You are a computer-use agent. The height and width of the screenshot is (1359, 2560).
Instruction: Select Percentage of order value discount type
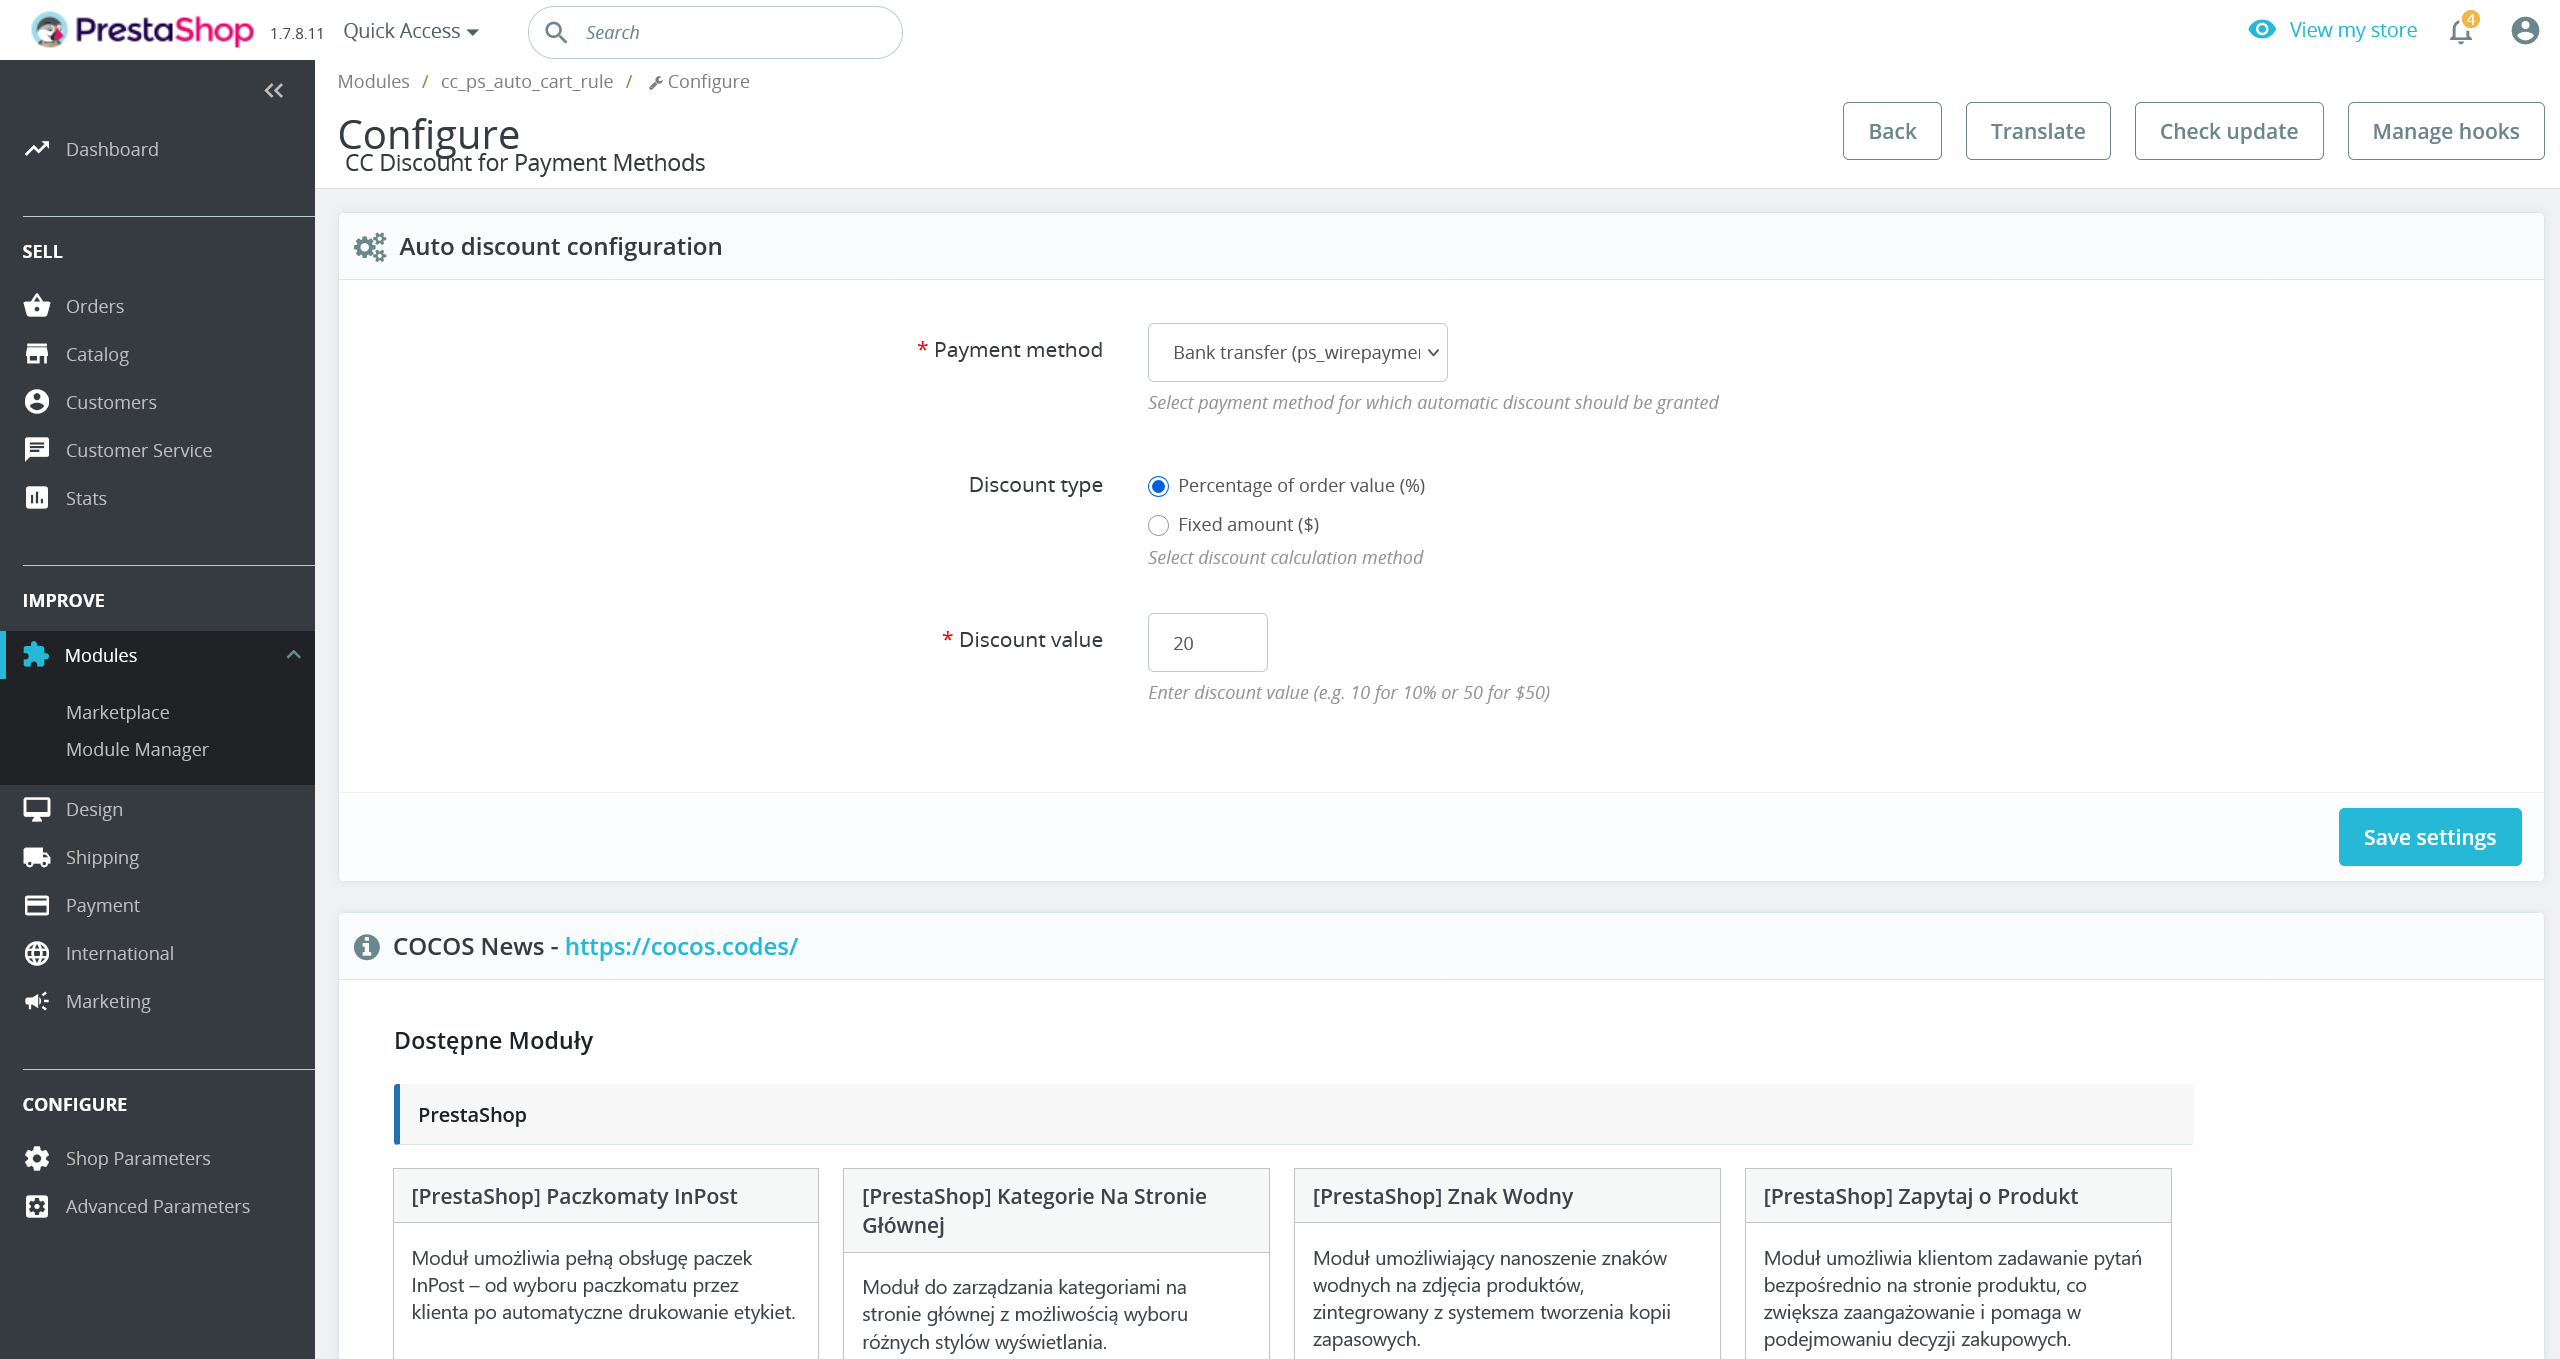(x=1158, y=486)
